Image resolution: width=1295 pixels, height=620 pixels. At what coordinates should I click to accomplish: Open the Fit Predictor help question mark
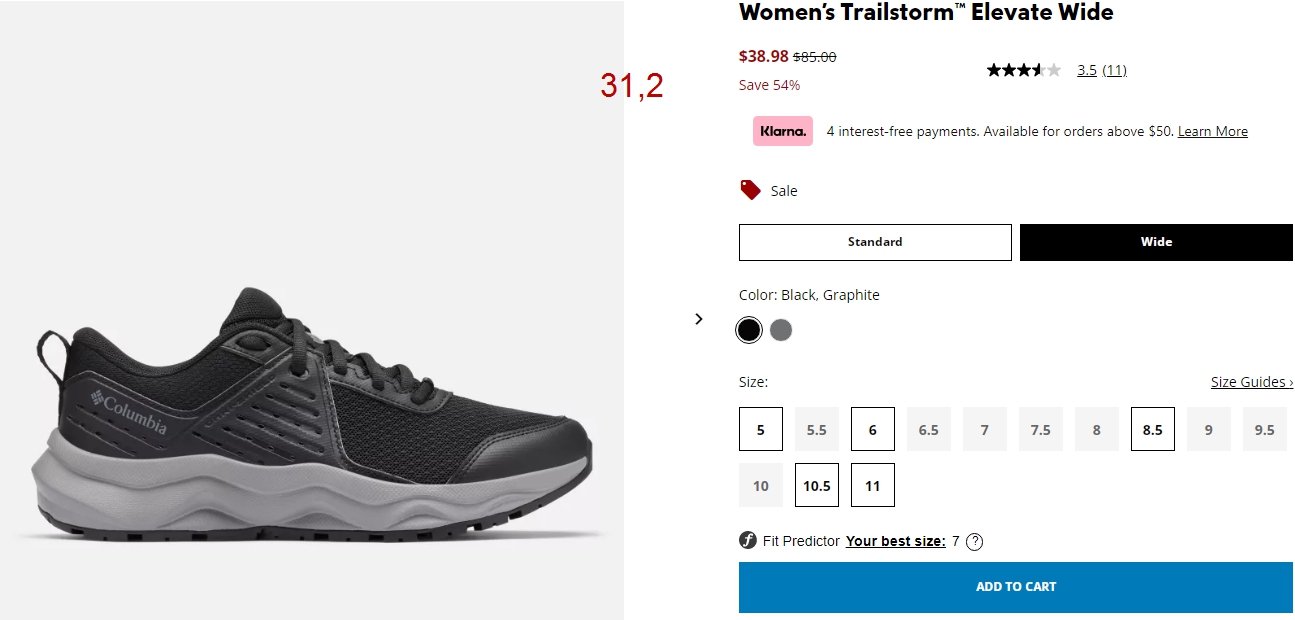[x=975, y=542]
